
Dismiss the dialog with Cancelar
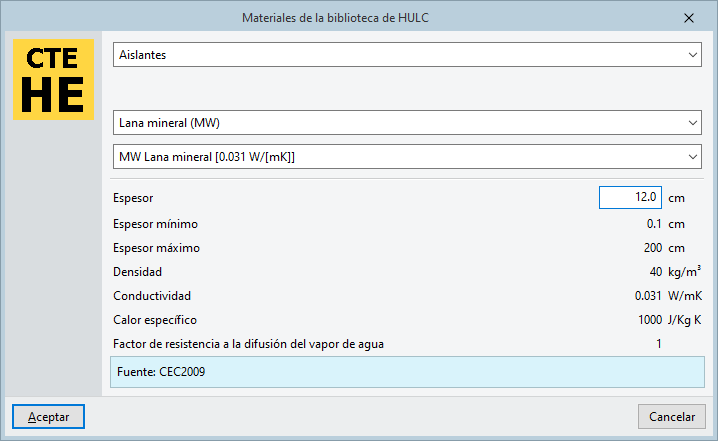tap(672, 417)
